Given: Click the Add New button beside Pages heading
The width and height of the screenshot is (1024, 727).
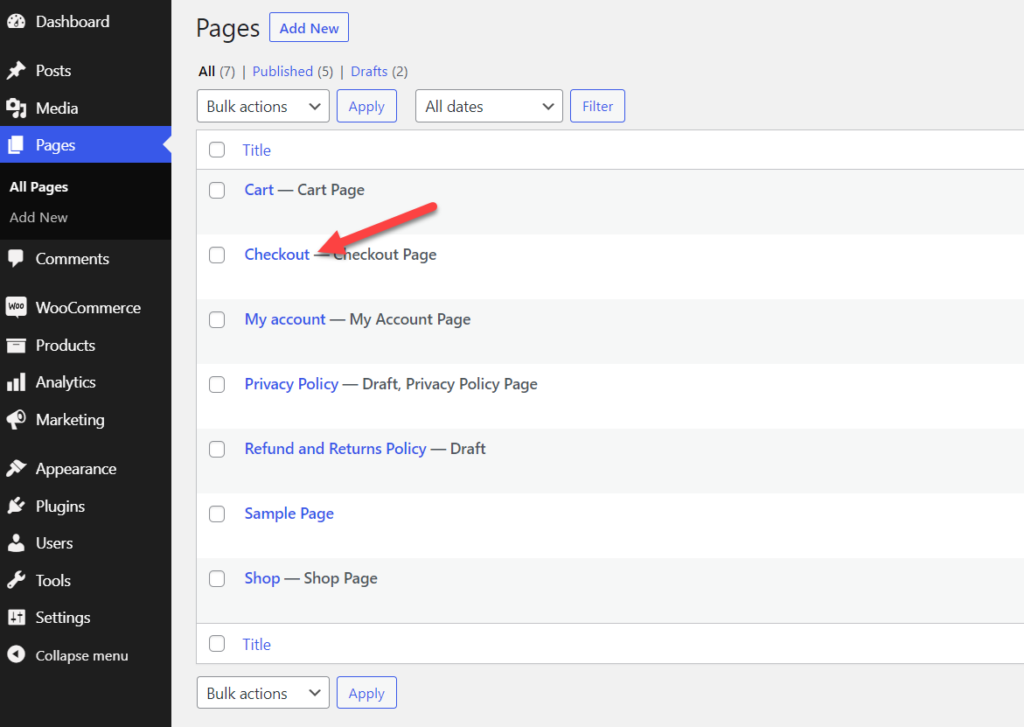Looking at the screenshot, I should pyautogui.click(x=309, y=27).
